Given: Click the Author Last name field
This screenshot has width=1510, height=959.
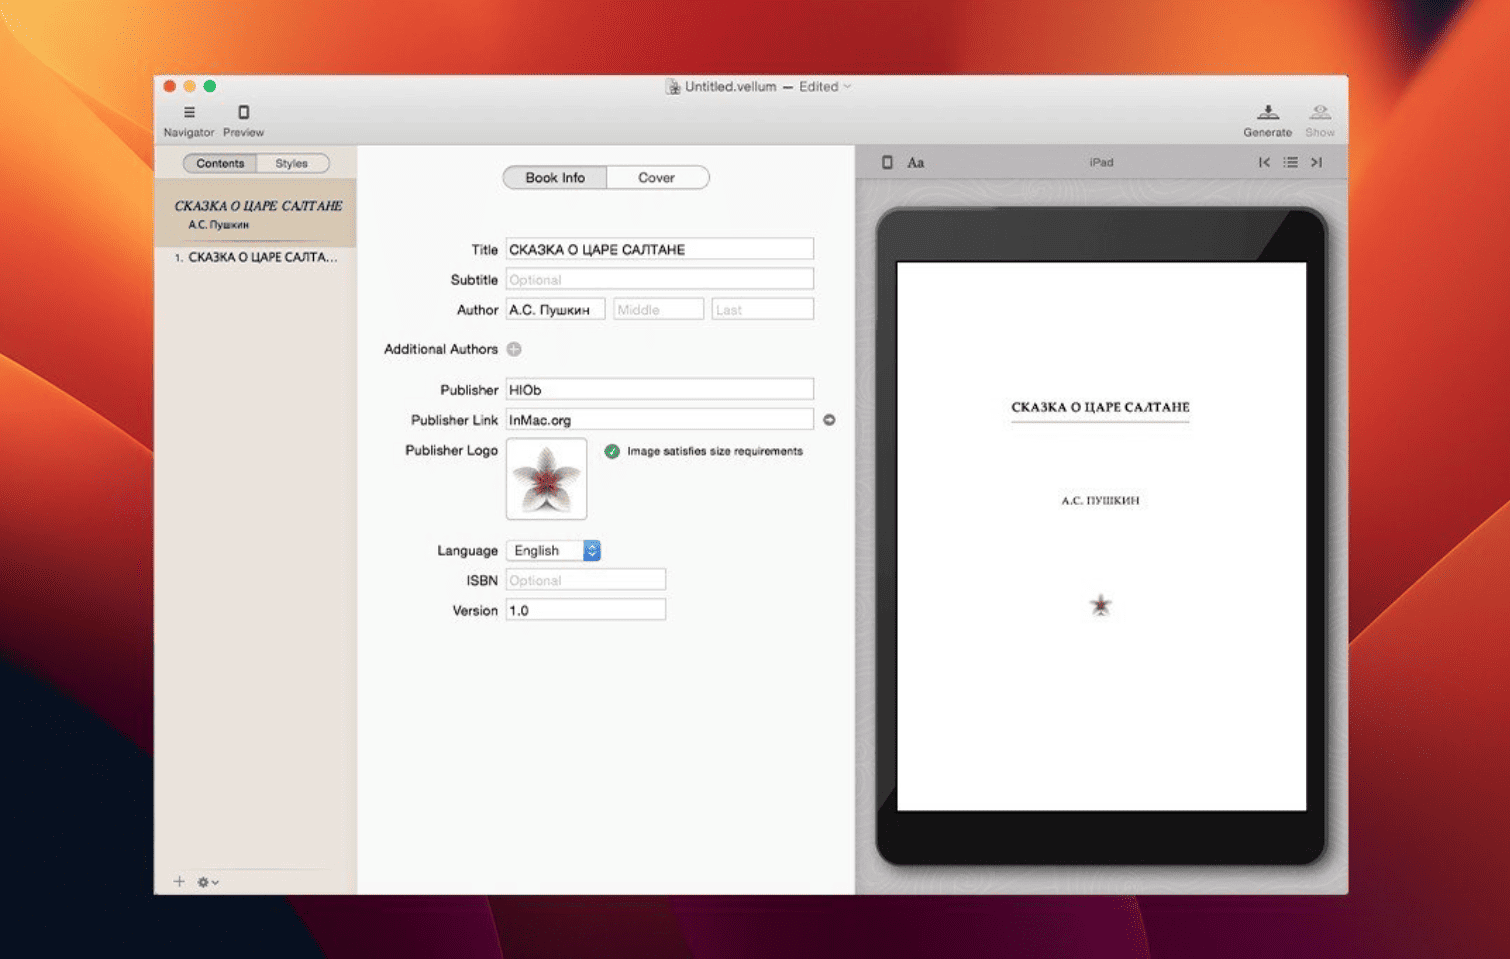Looking at the screenshot, I should pyautogui.click(x=763, y=309).
